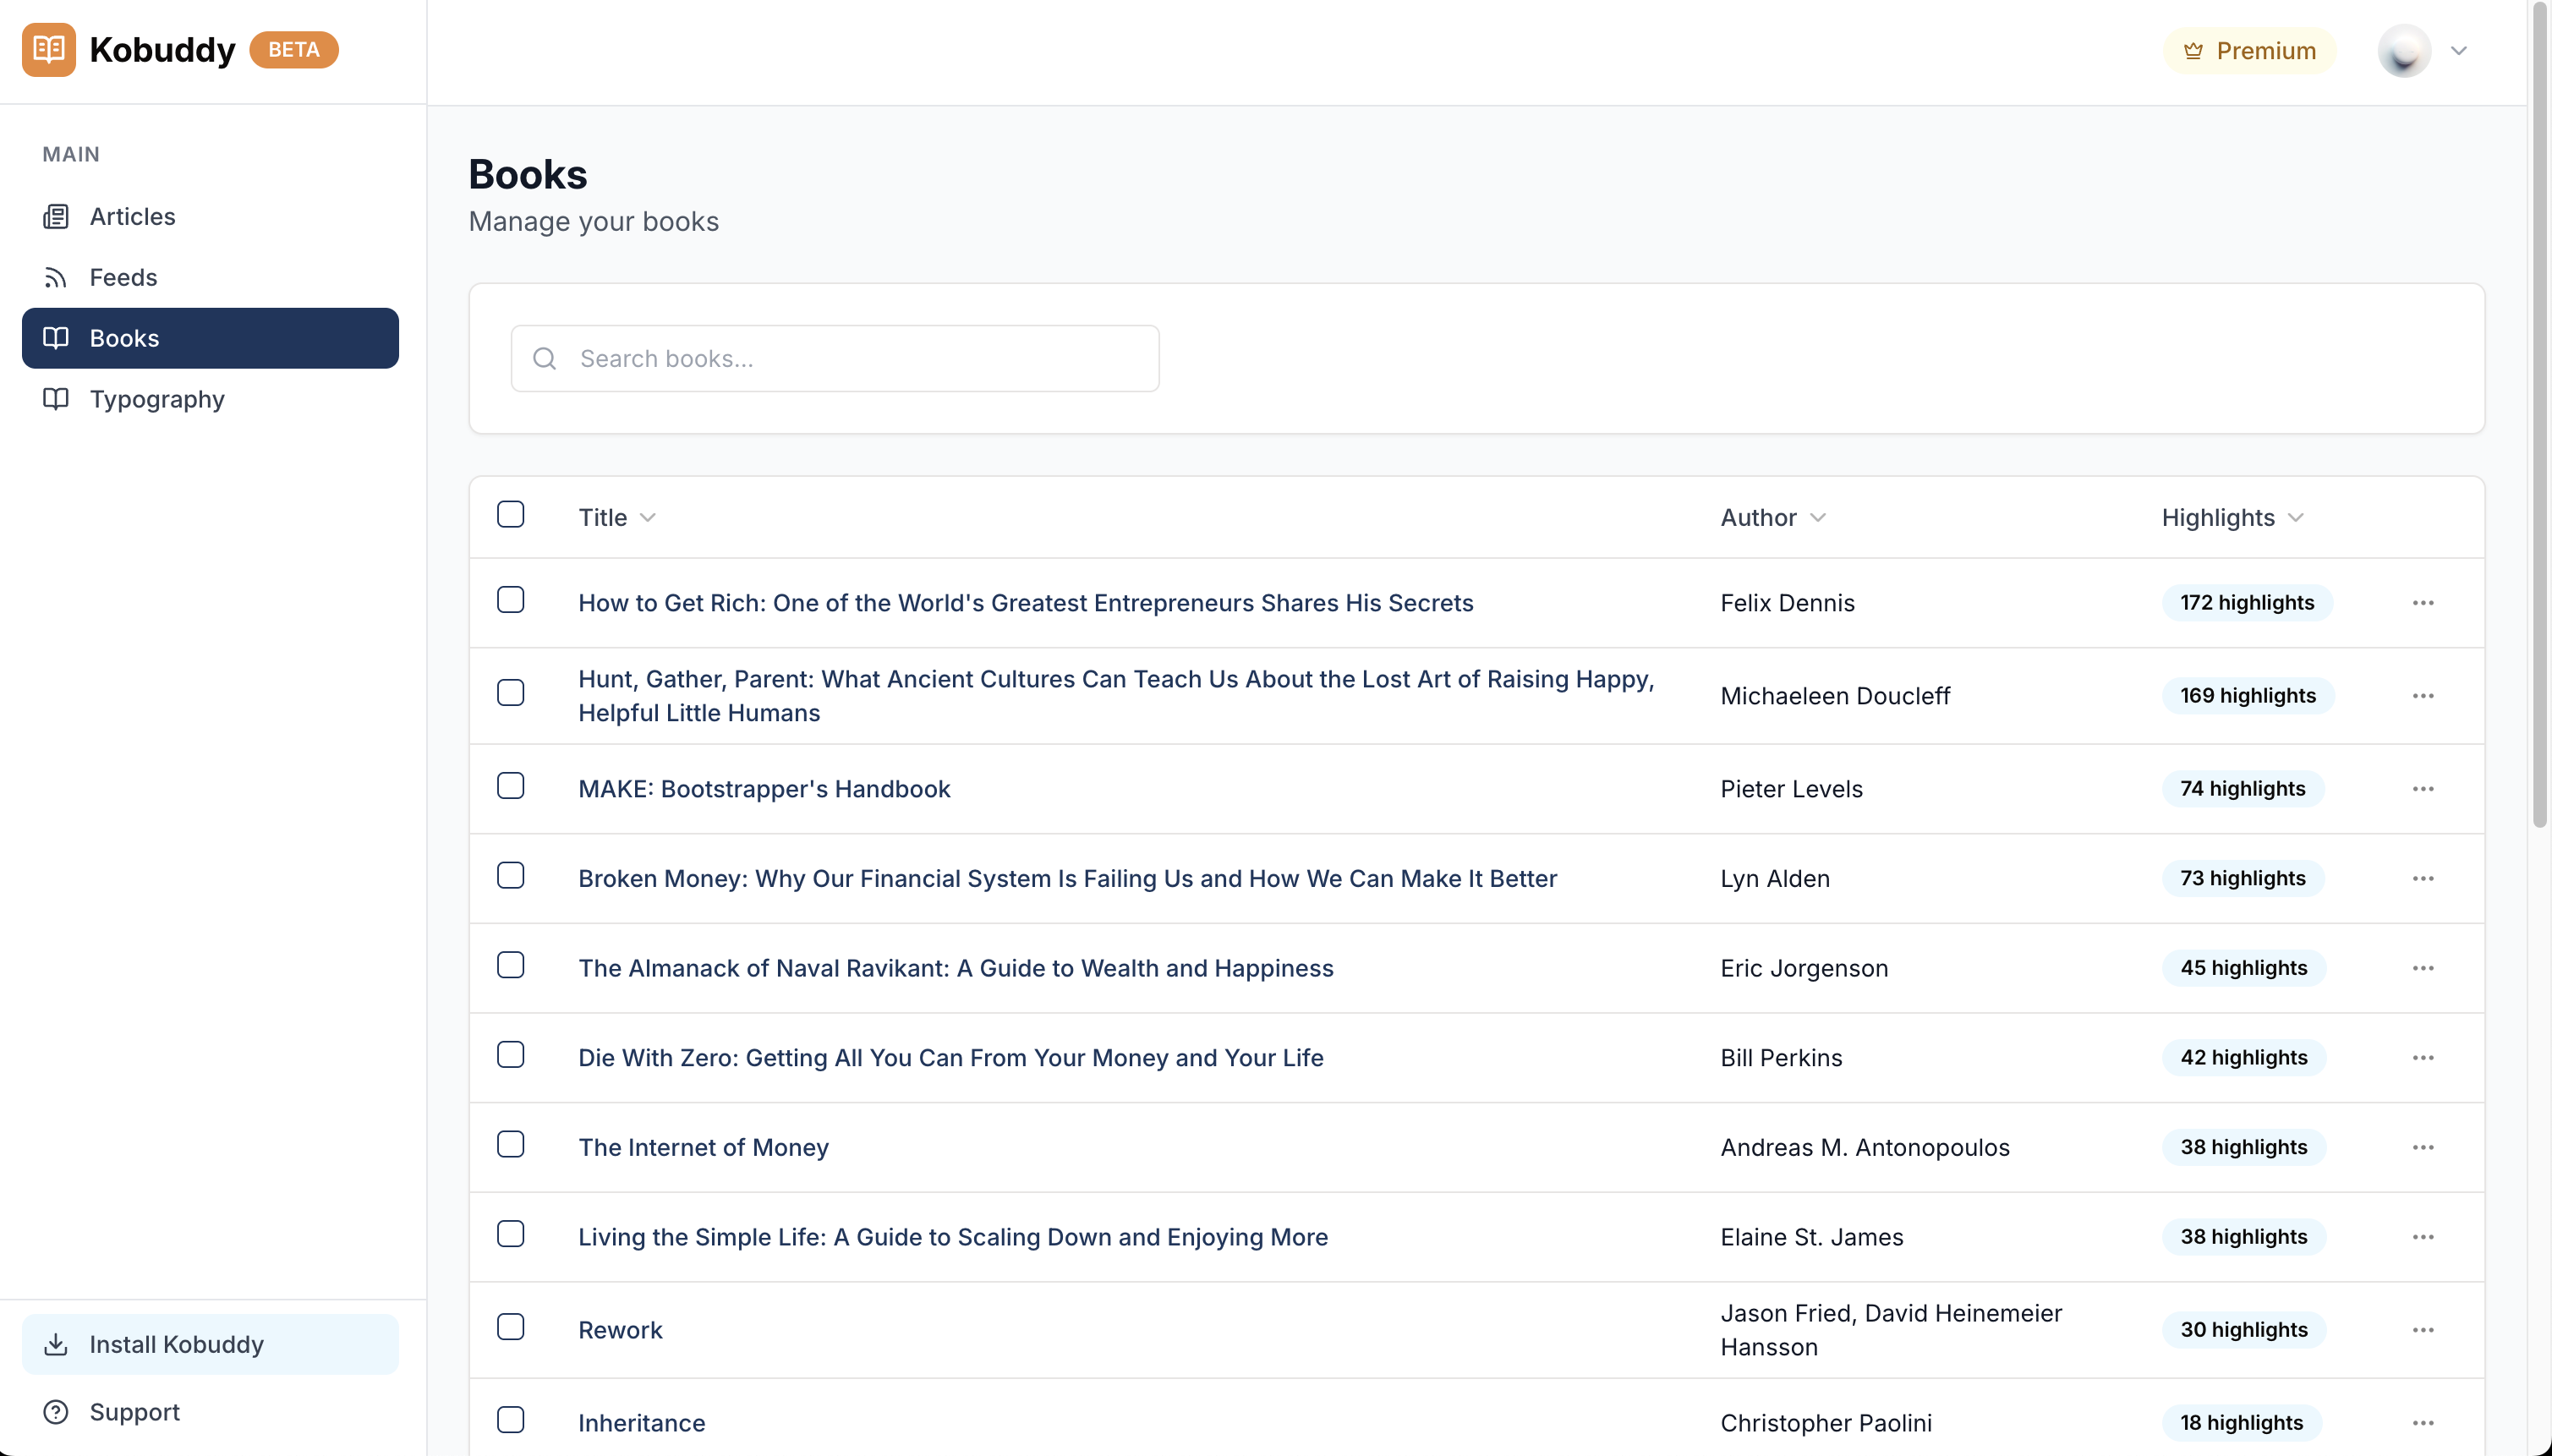Select the Books icon in the sidebar
The image size is (2552, 1456).
[x=57, y=338]
